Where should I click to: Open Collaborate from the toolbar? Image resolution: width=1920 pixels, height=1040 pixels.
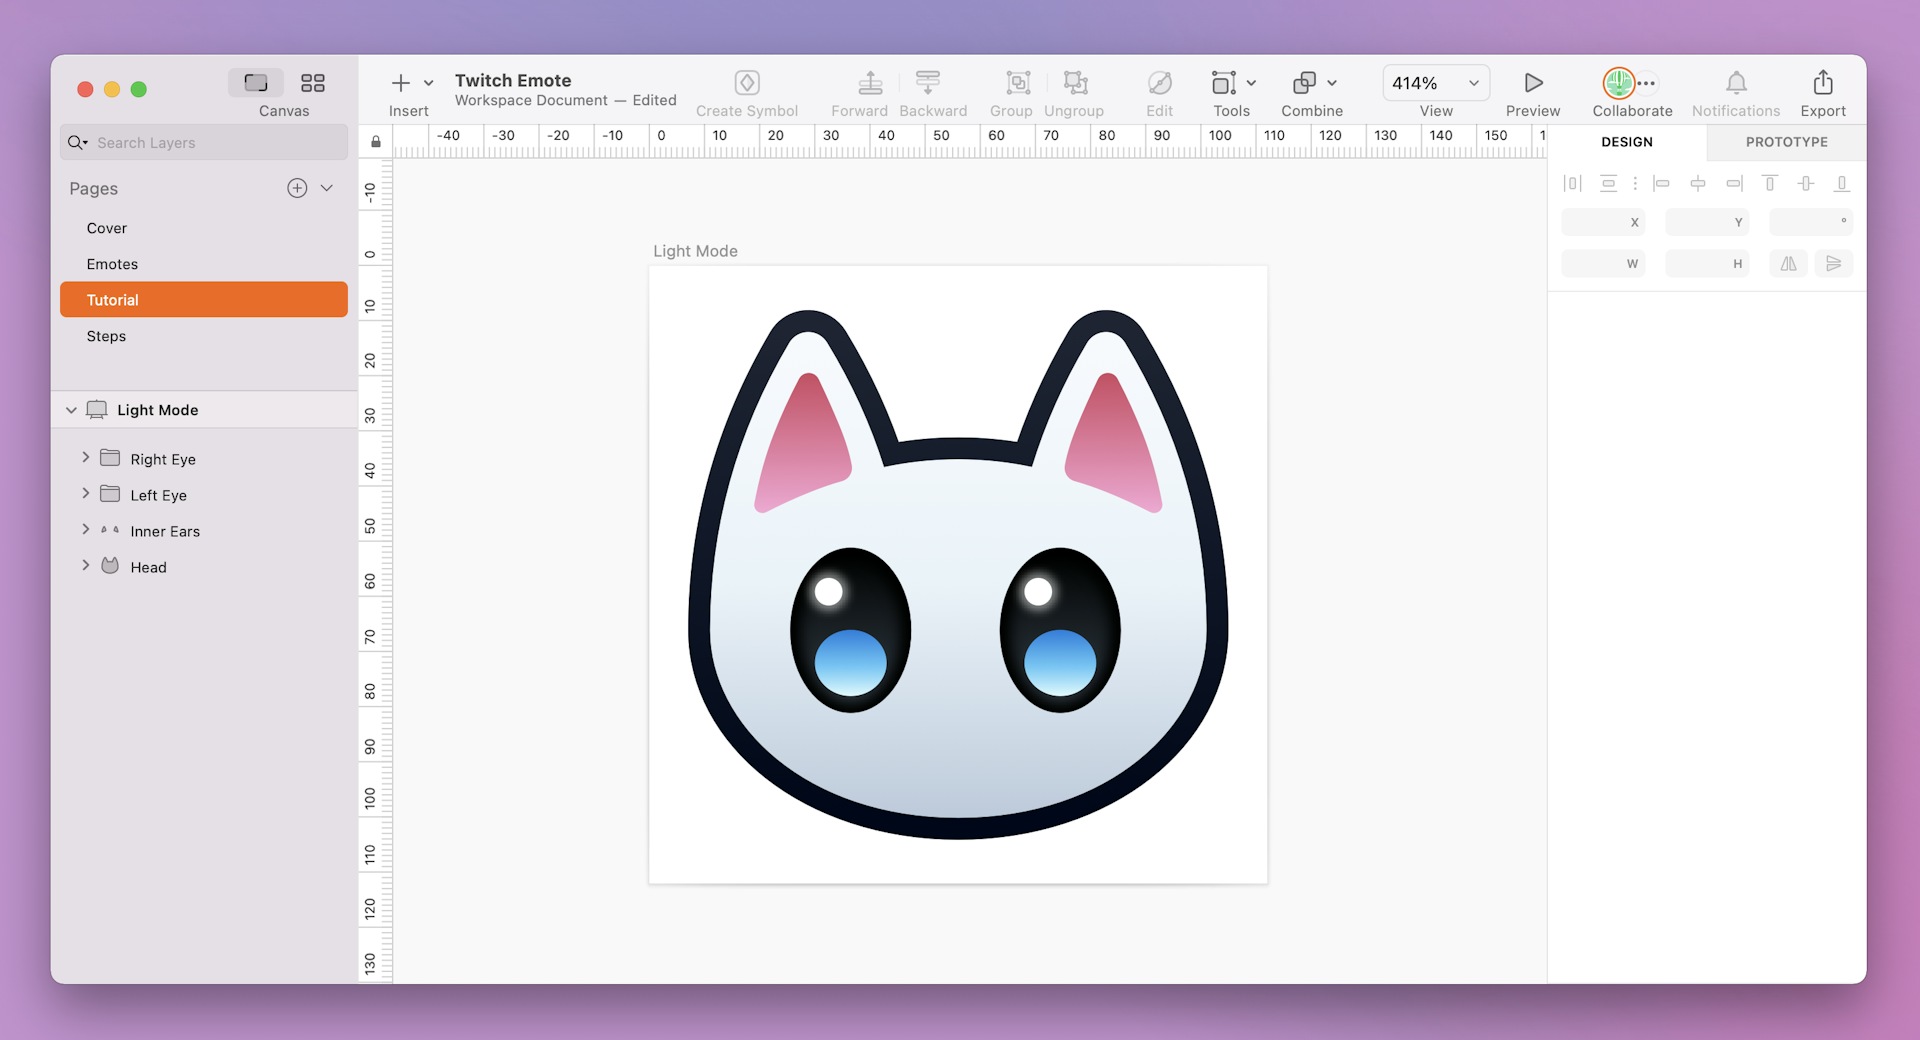tap(1621, 83)
